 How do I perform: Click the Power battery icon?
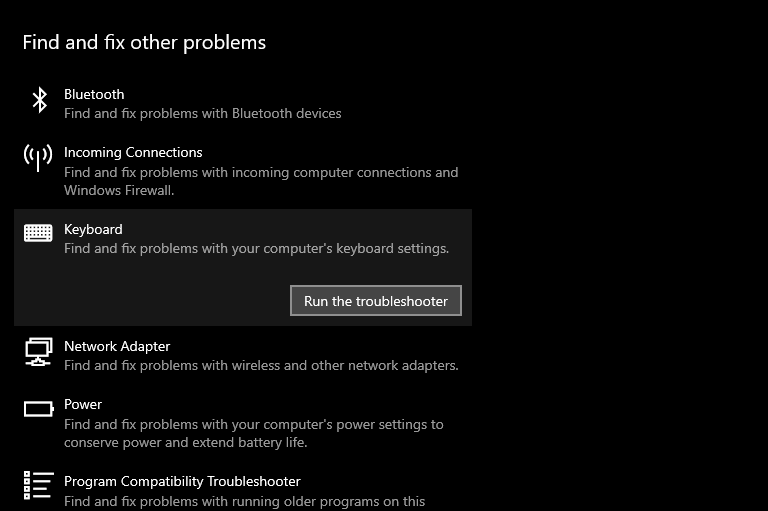(x=39, y=409)
